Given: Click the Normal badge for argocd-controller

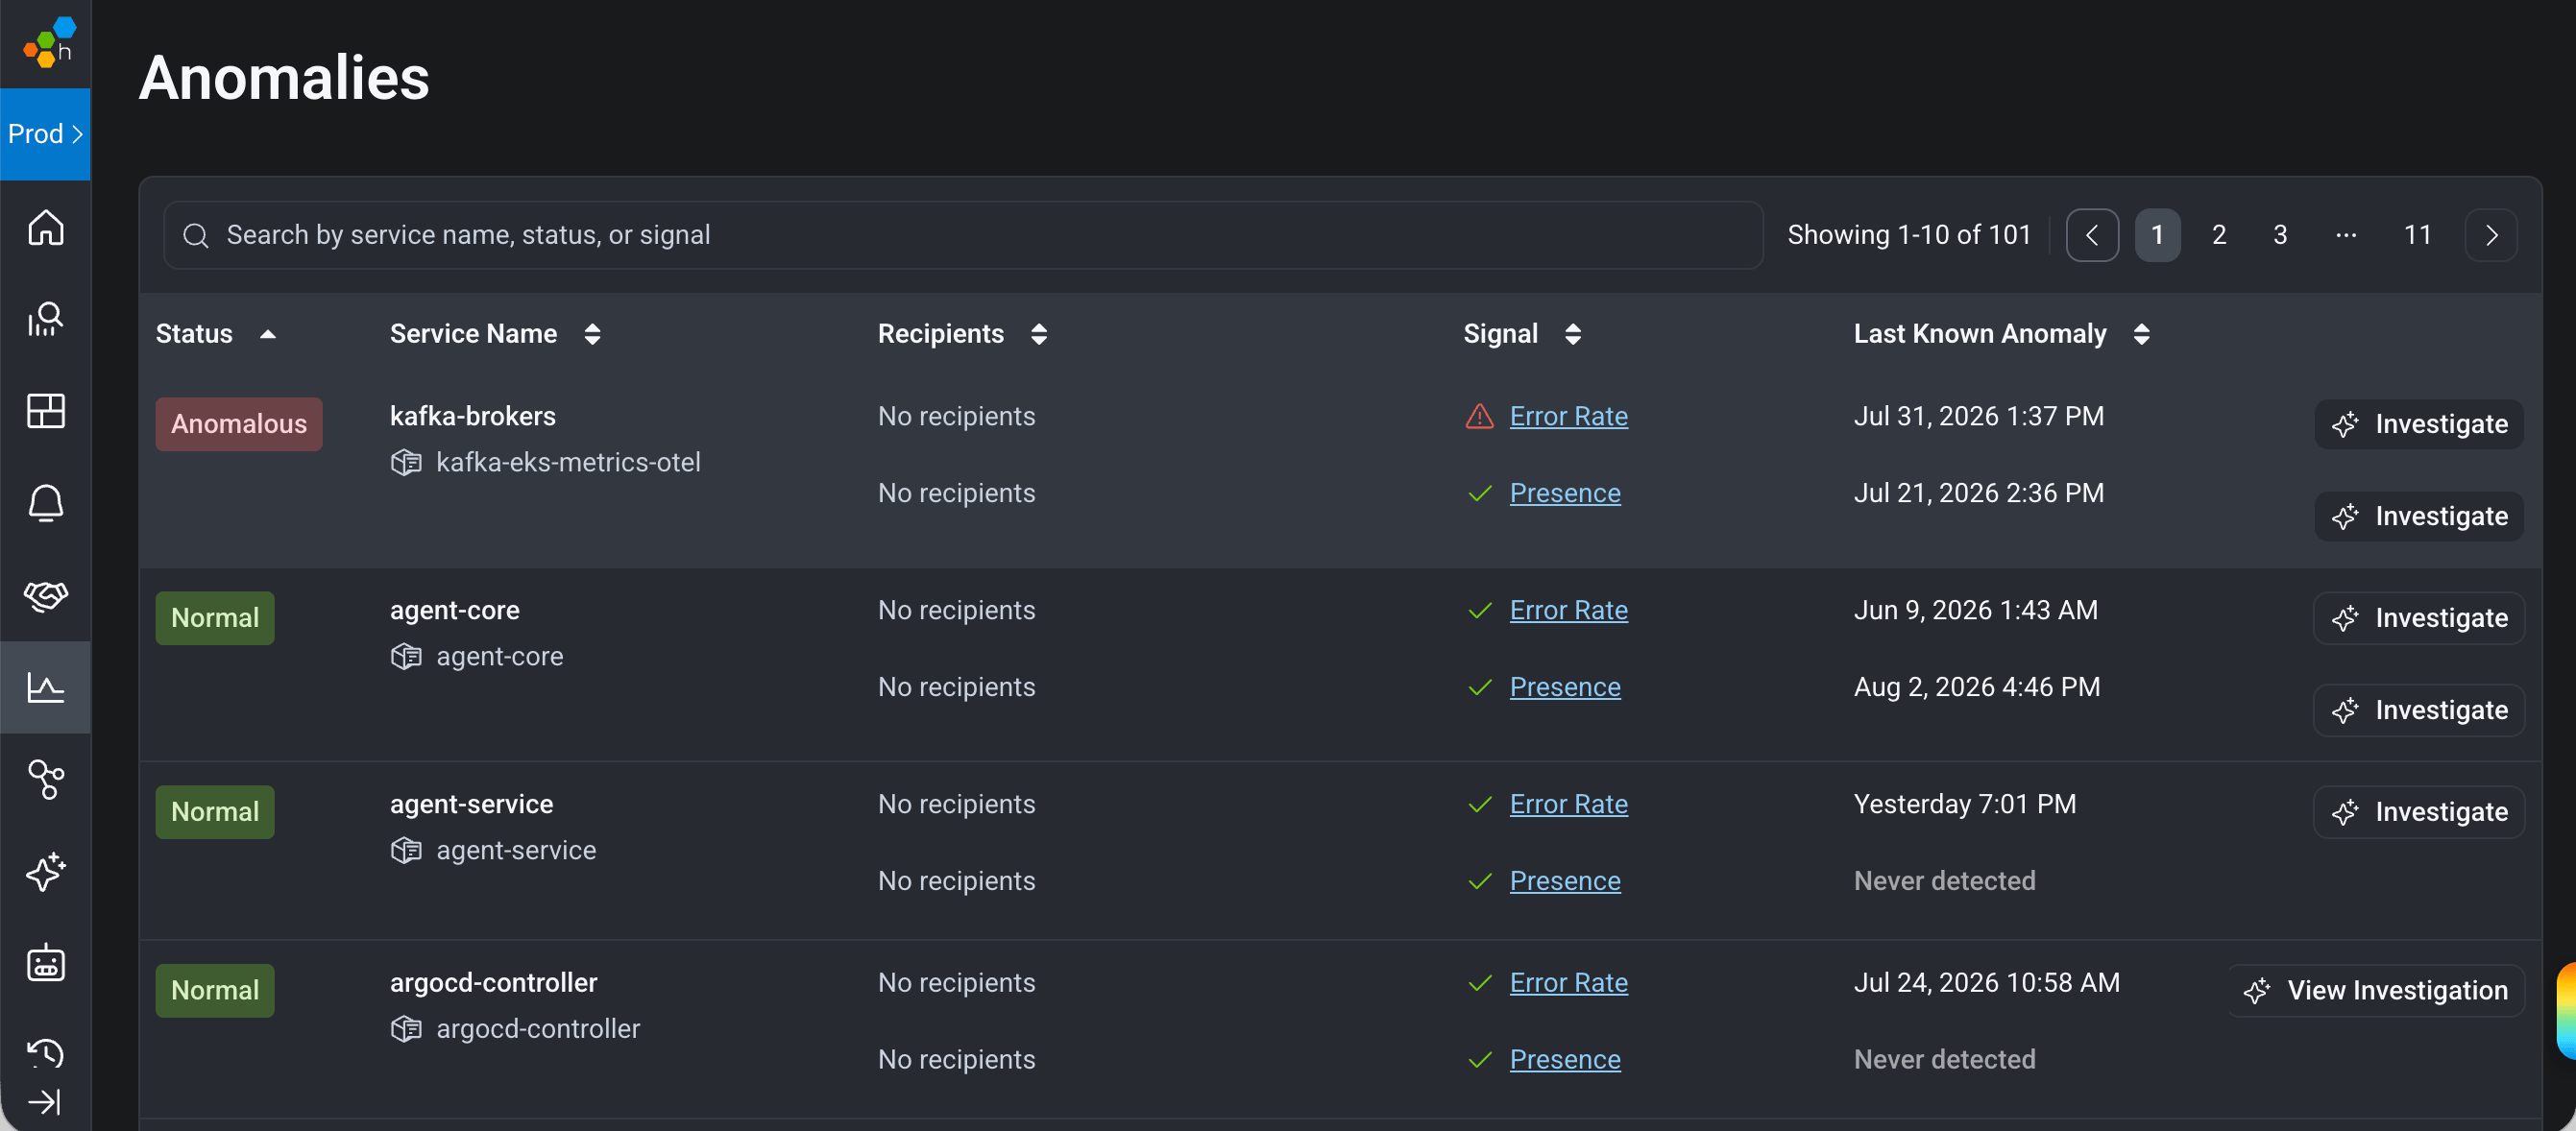Looking at the screenshot, I should click(x=215, y=990).
